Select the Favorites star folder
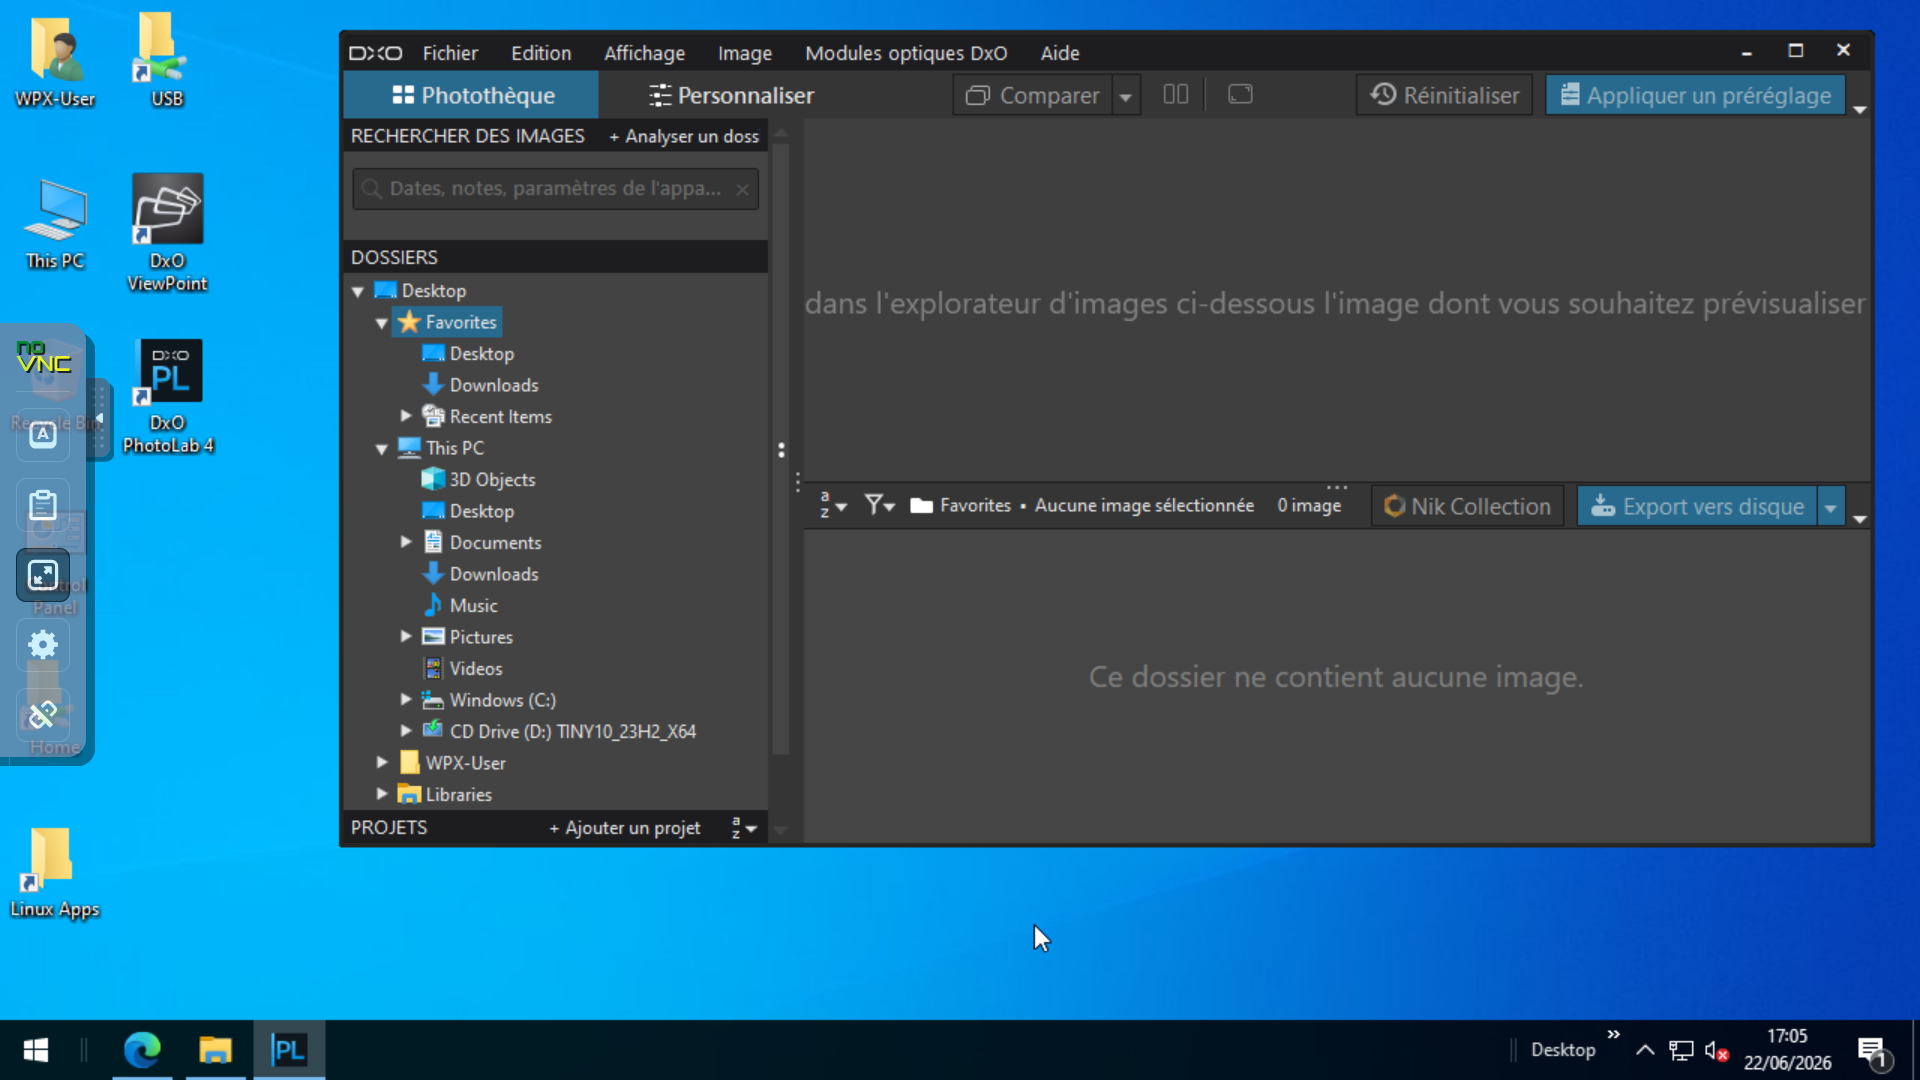 [447, 322]
